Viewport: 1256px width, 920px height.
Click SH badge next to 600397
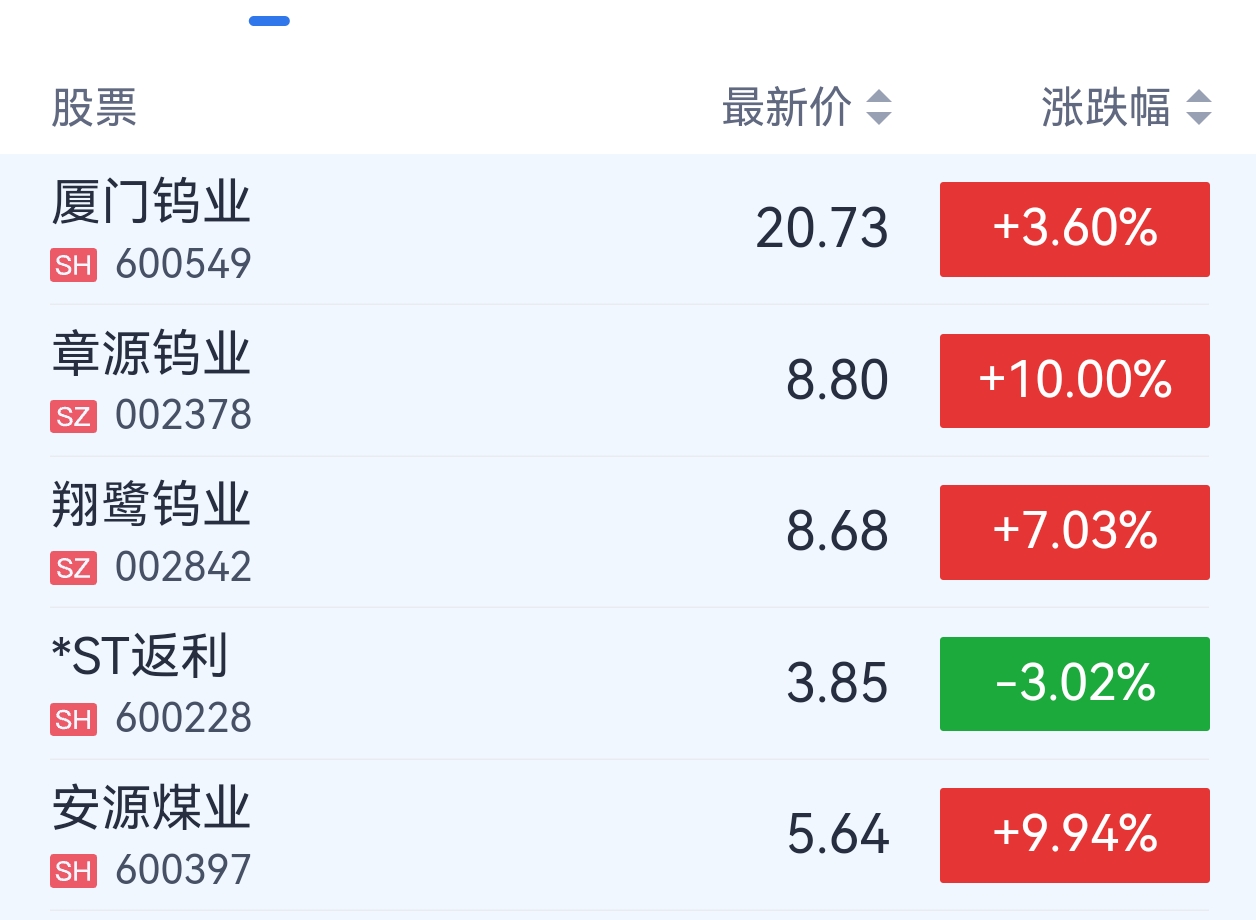pyautogui.click(x=73, y=871)
